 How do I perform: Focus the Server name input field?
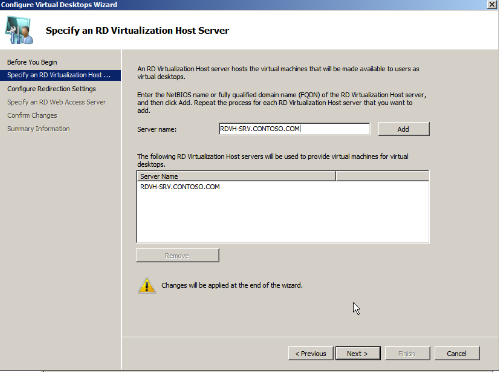(x=294, y=129)
